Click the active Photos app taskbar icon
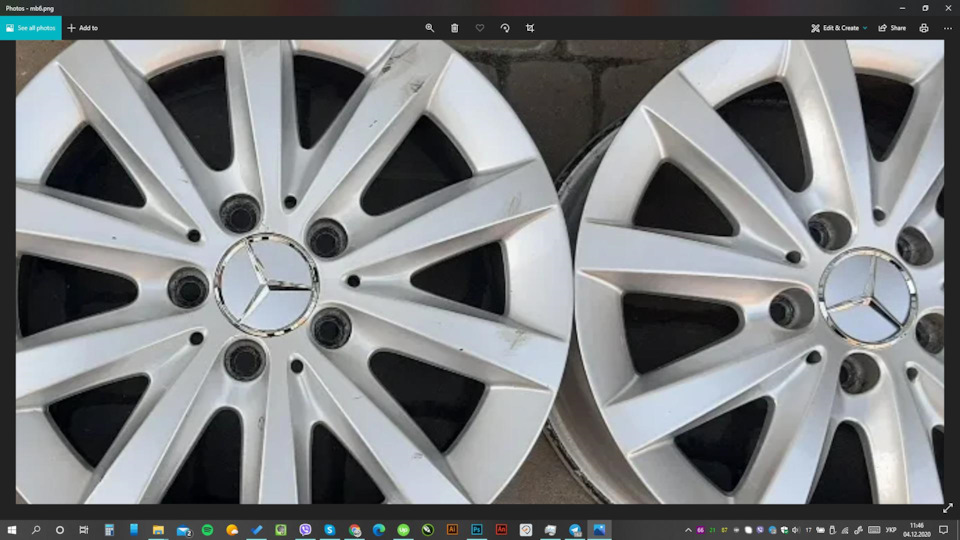This screenshot has height=540, width=960. point(599,530)
